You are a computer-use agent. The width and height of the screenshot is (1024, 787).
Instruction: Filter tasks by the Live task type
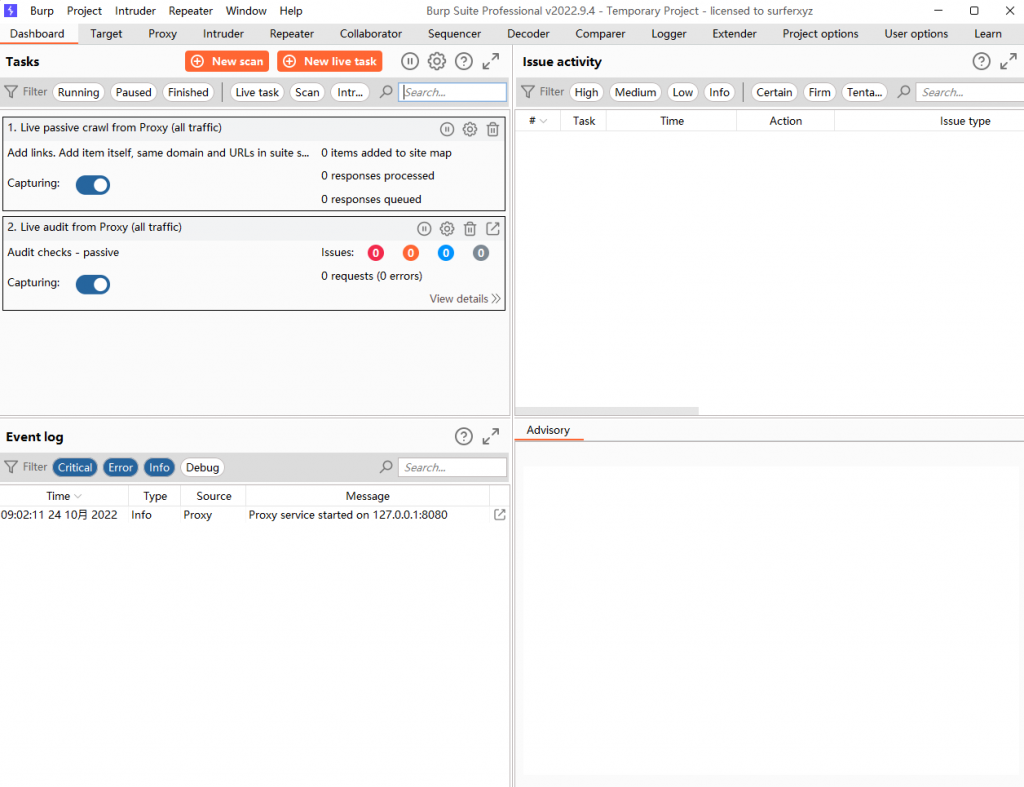pos(257,92)
